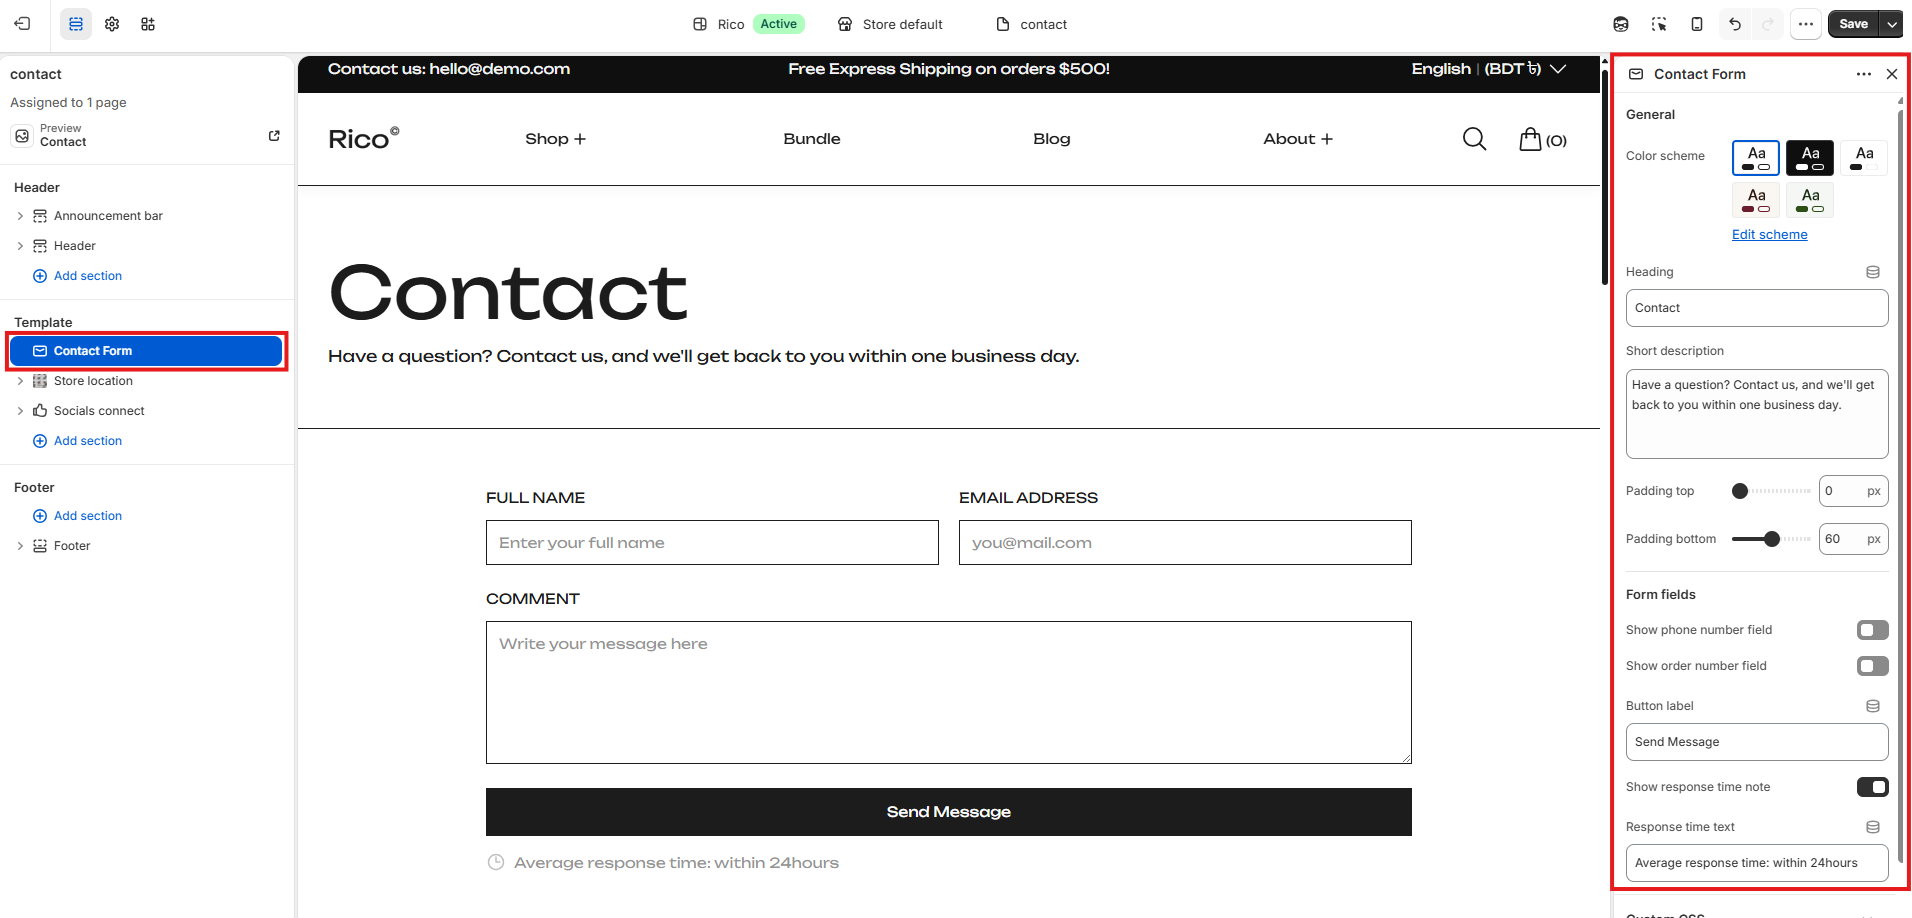Expand the Store location section
The image size is (1912, 918).
pyautogui.click(x=20, y=381)
